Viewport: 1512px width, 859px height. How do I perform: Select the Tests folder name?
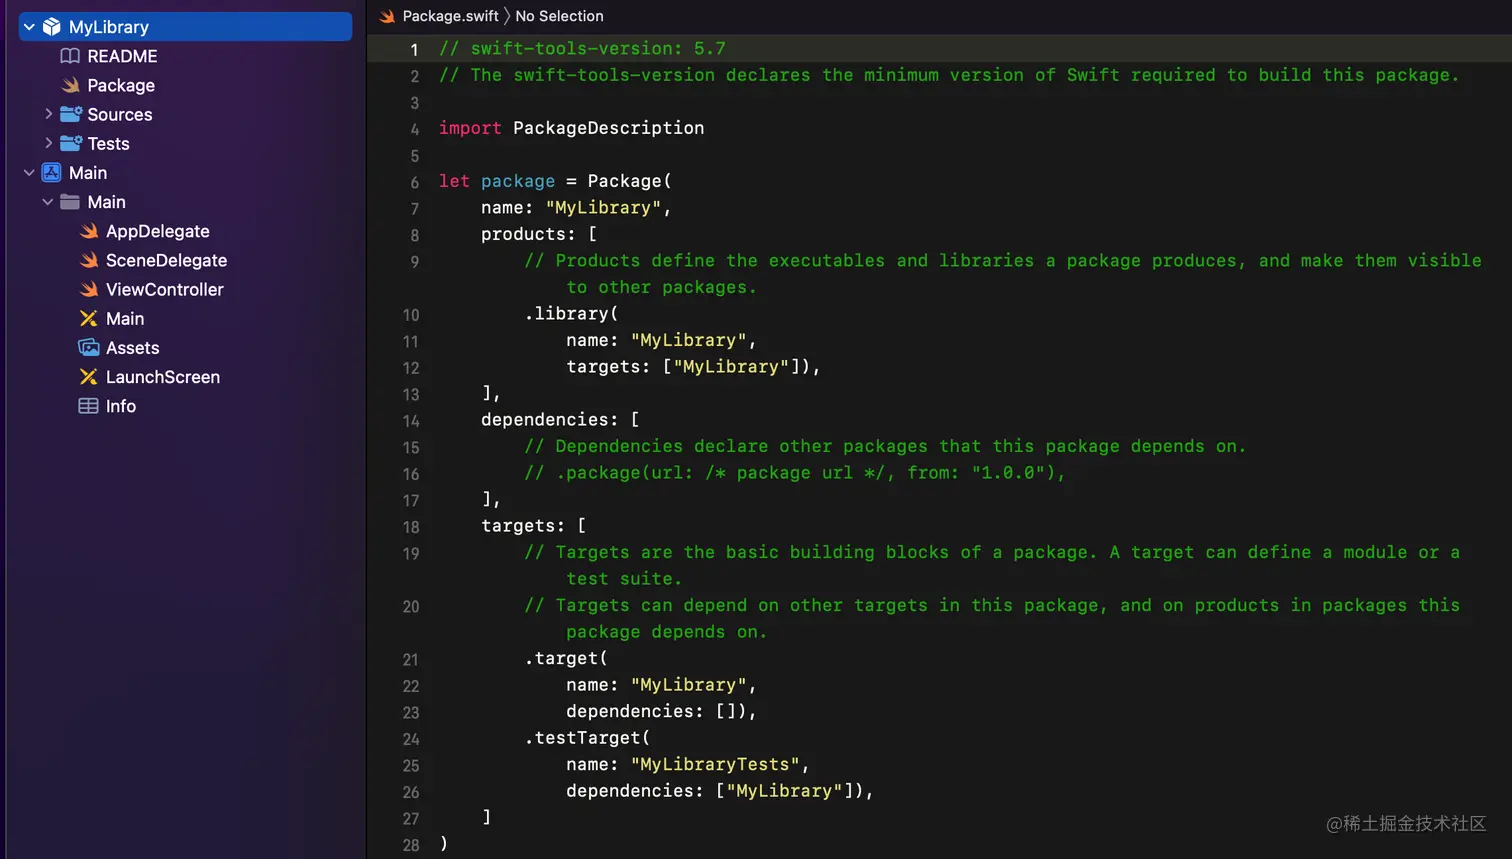coord(108,143)
